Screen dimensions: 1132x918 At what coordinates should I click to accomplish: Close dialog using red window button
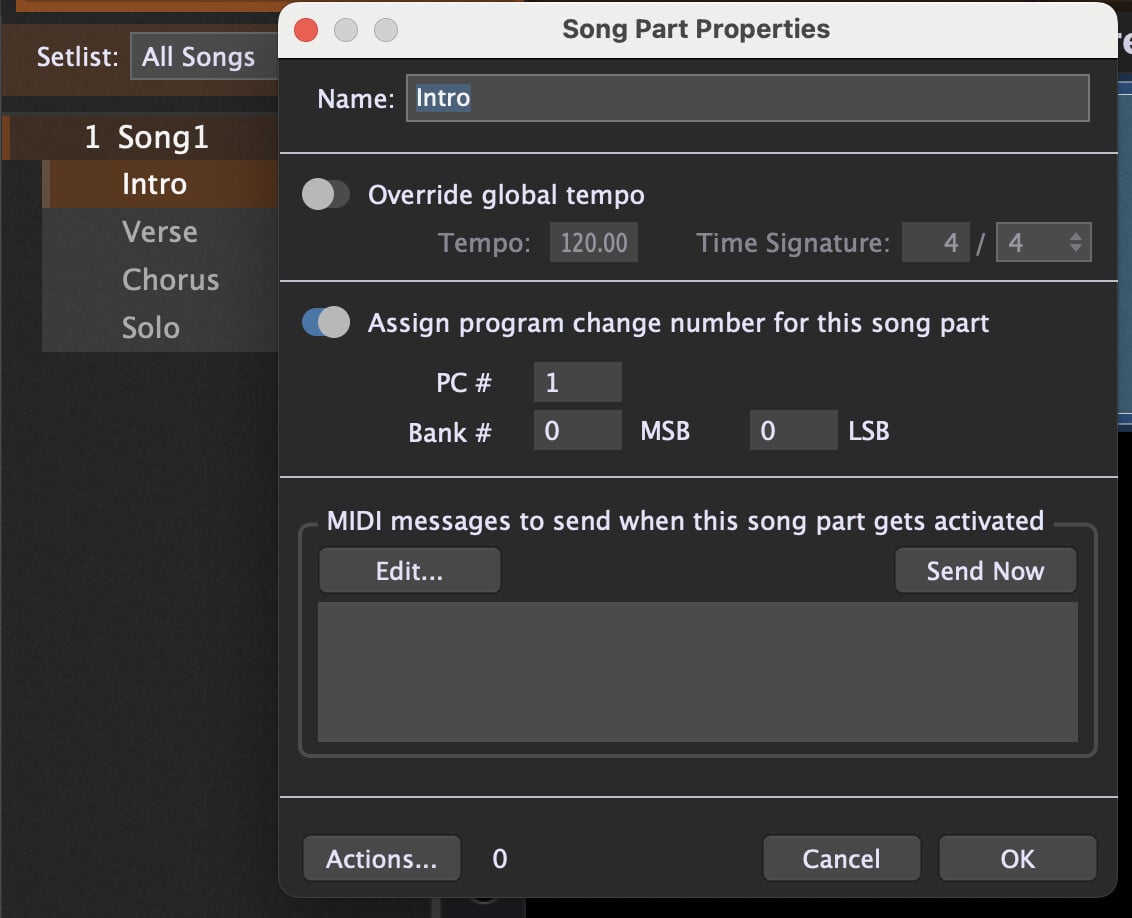click(x=306, y=30)
